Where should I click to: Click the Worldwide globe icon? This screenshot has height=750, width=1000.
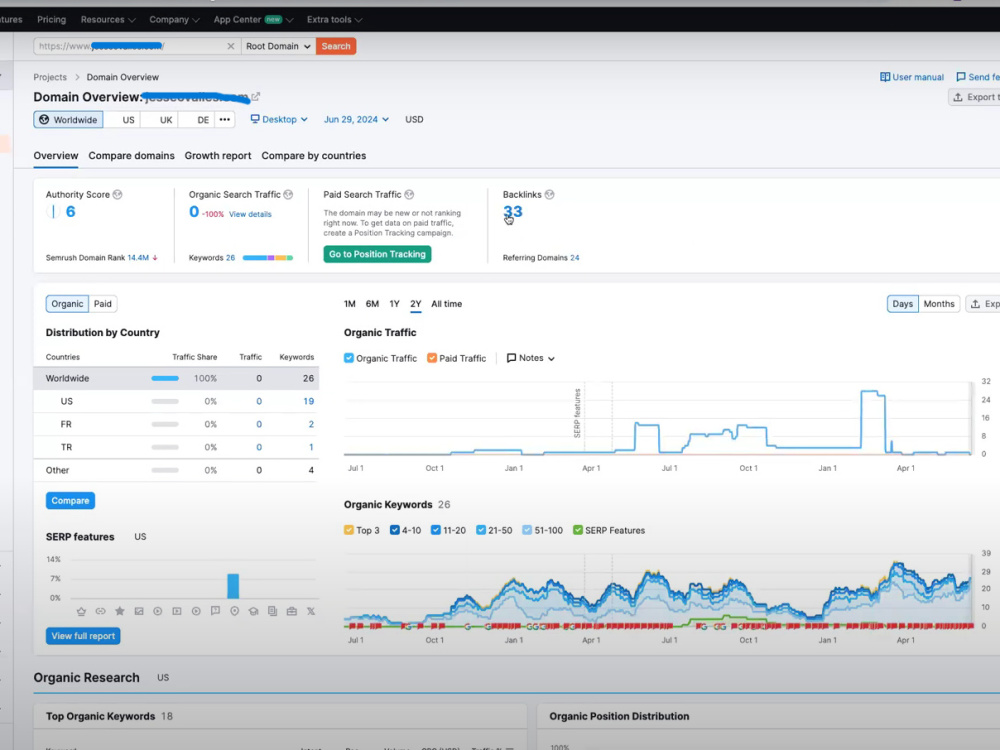(44, 119)
